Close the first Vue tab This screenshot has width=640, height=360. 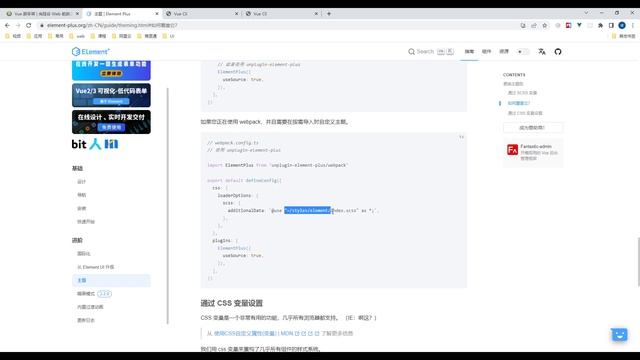point(77,13)
